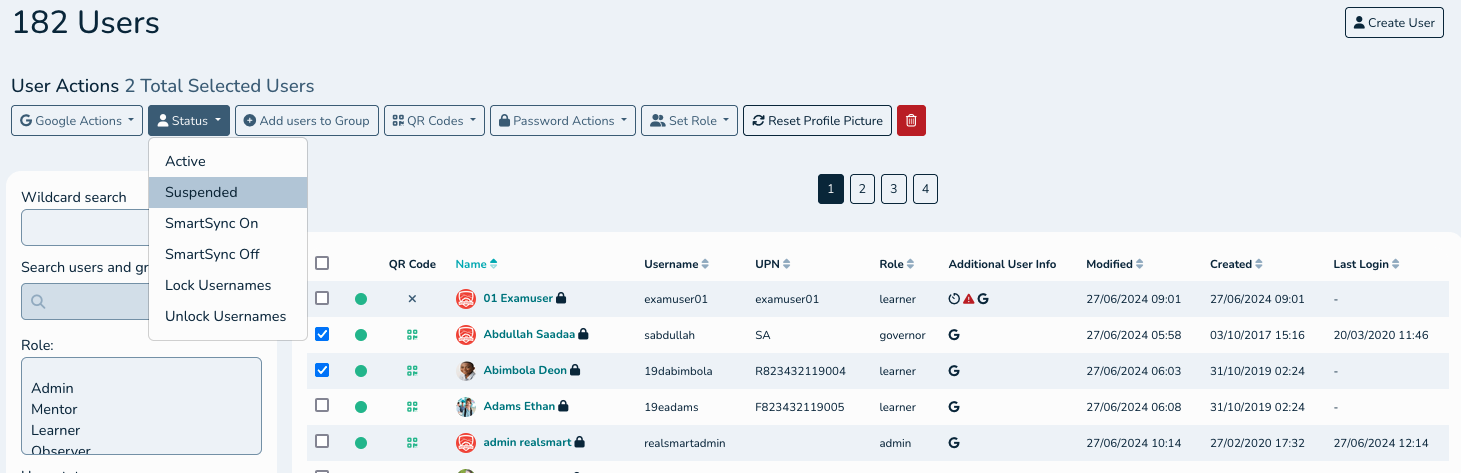Screen dimensions: 1461x473
Task: Check the Adams Ethan row checkbox
Action: click(322, 406)
